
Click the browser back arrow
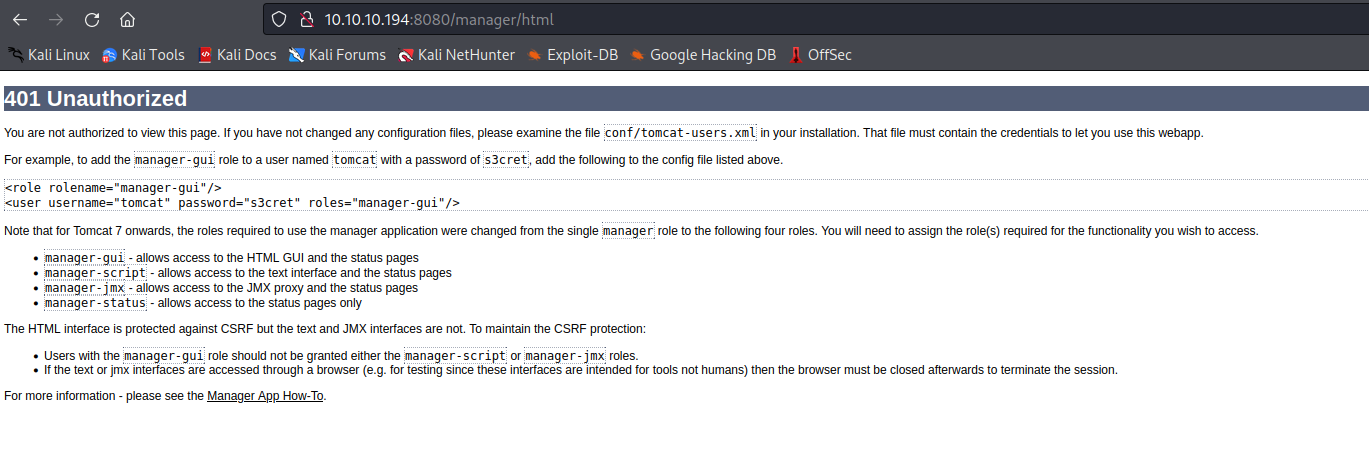(x=20, y=19)
